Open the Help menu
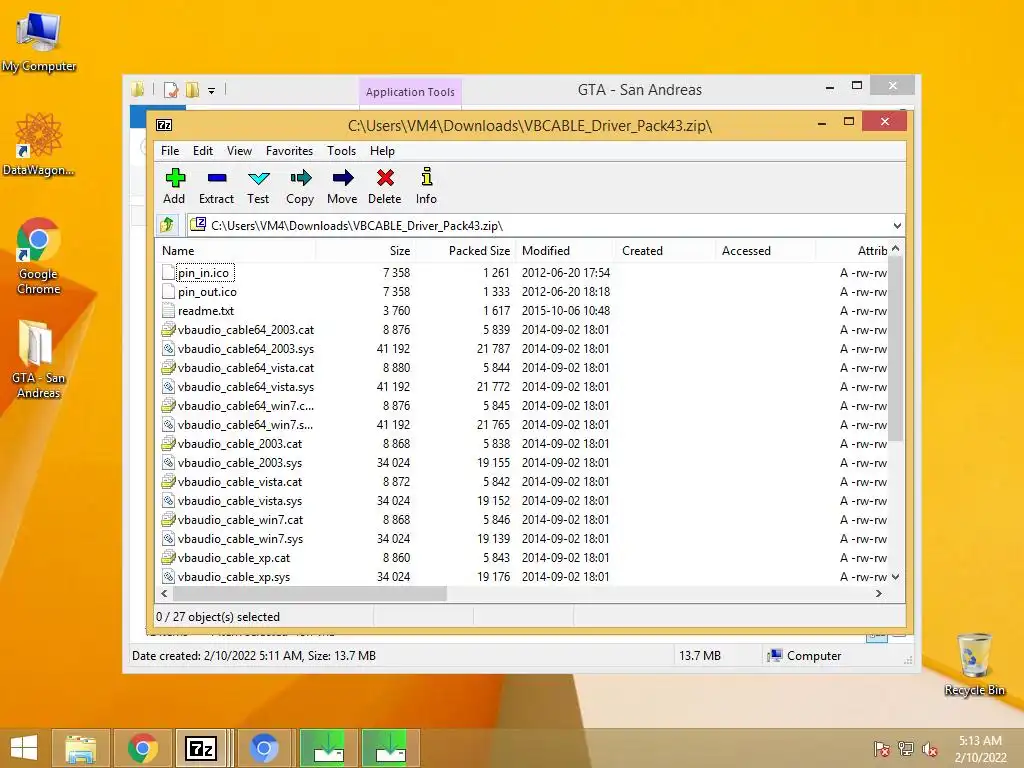 (x=382, y=151)
